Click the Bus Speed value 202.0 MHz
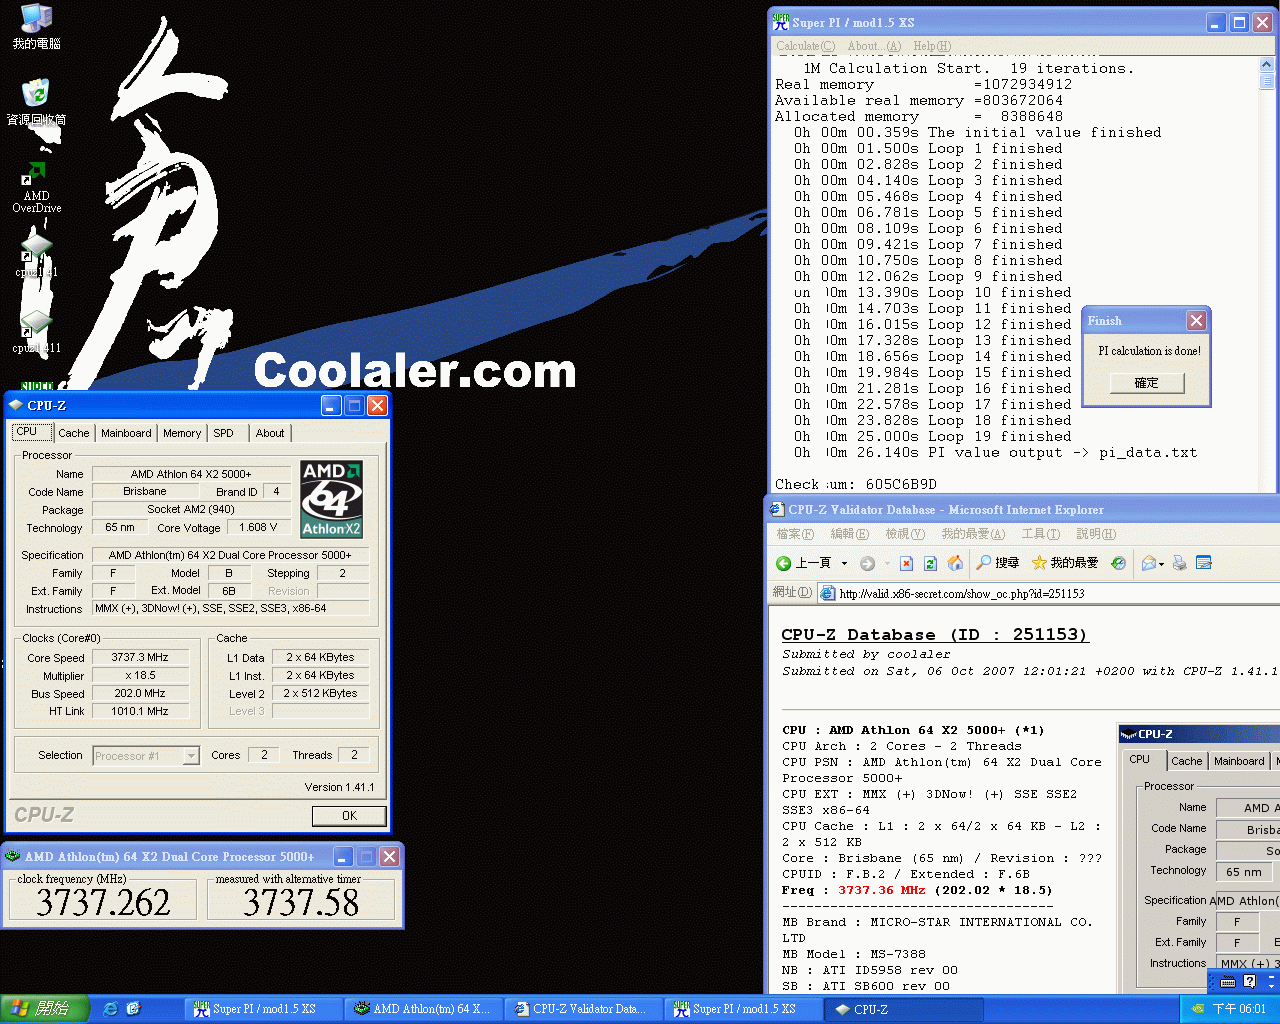This screenshot has height=1024, width=1280. pos(140,693)
